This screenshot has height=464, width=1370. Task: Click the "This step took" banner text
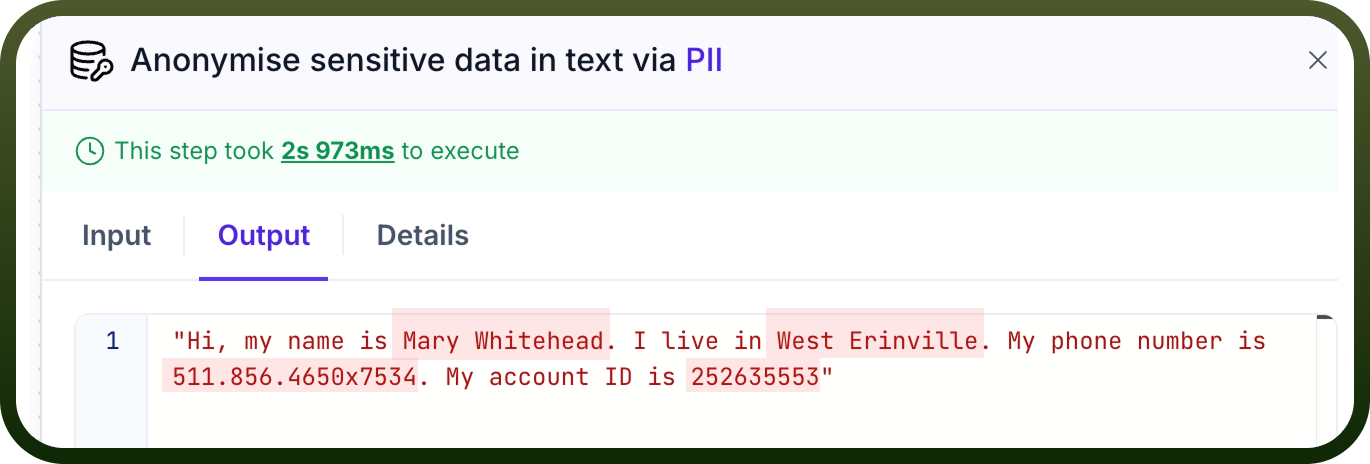[x=194, y=152]
